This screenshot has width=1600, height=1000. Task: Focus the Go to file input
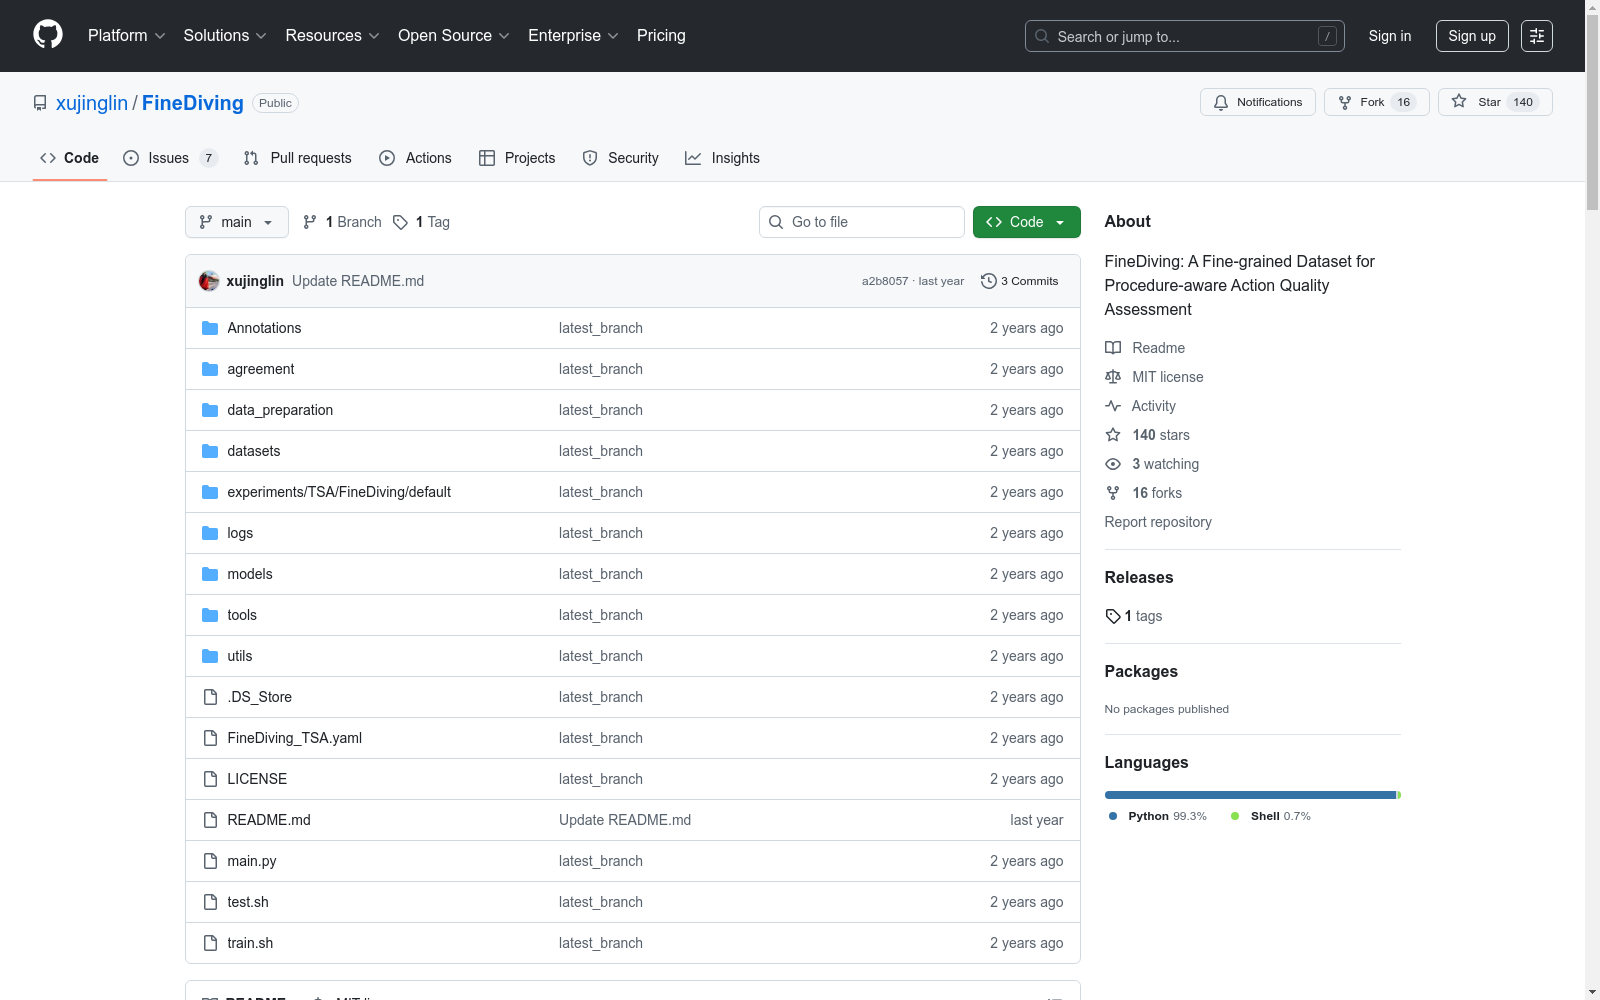click(862, 222)
